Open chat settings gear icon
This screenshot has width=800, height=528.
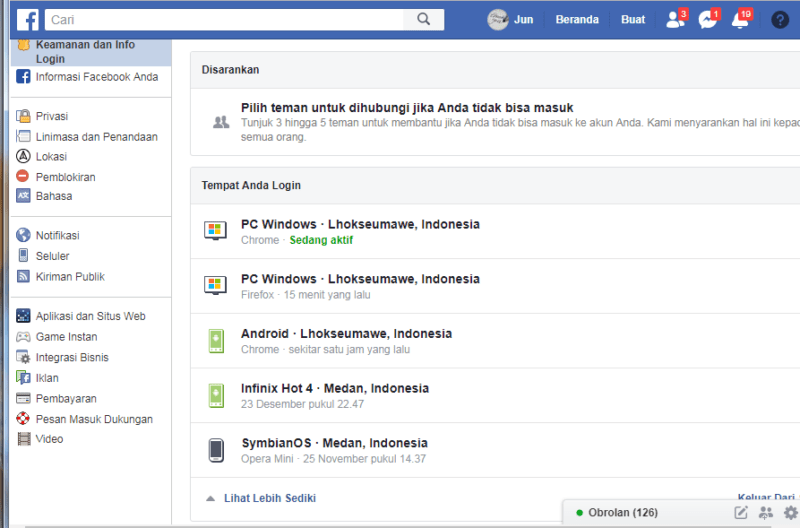(x=790, y=512)
